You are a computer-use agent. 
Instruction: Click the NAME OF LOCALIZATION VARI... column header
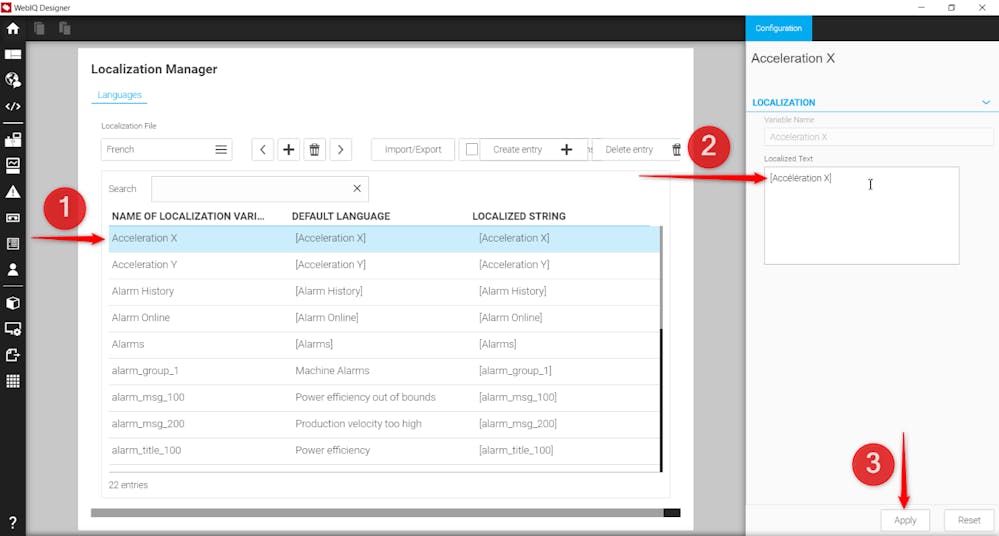coord(188,216)
